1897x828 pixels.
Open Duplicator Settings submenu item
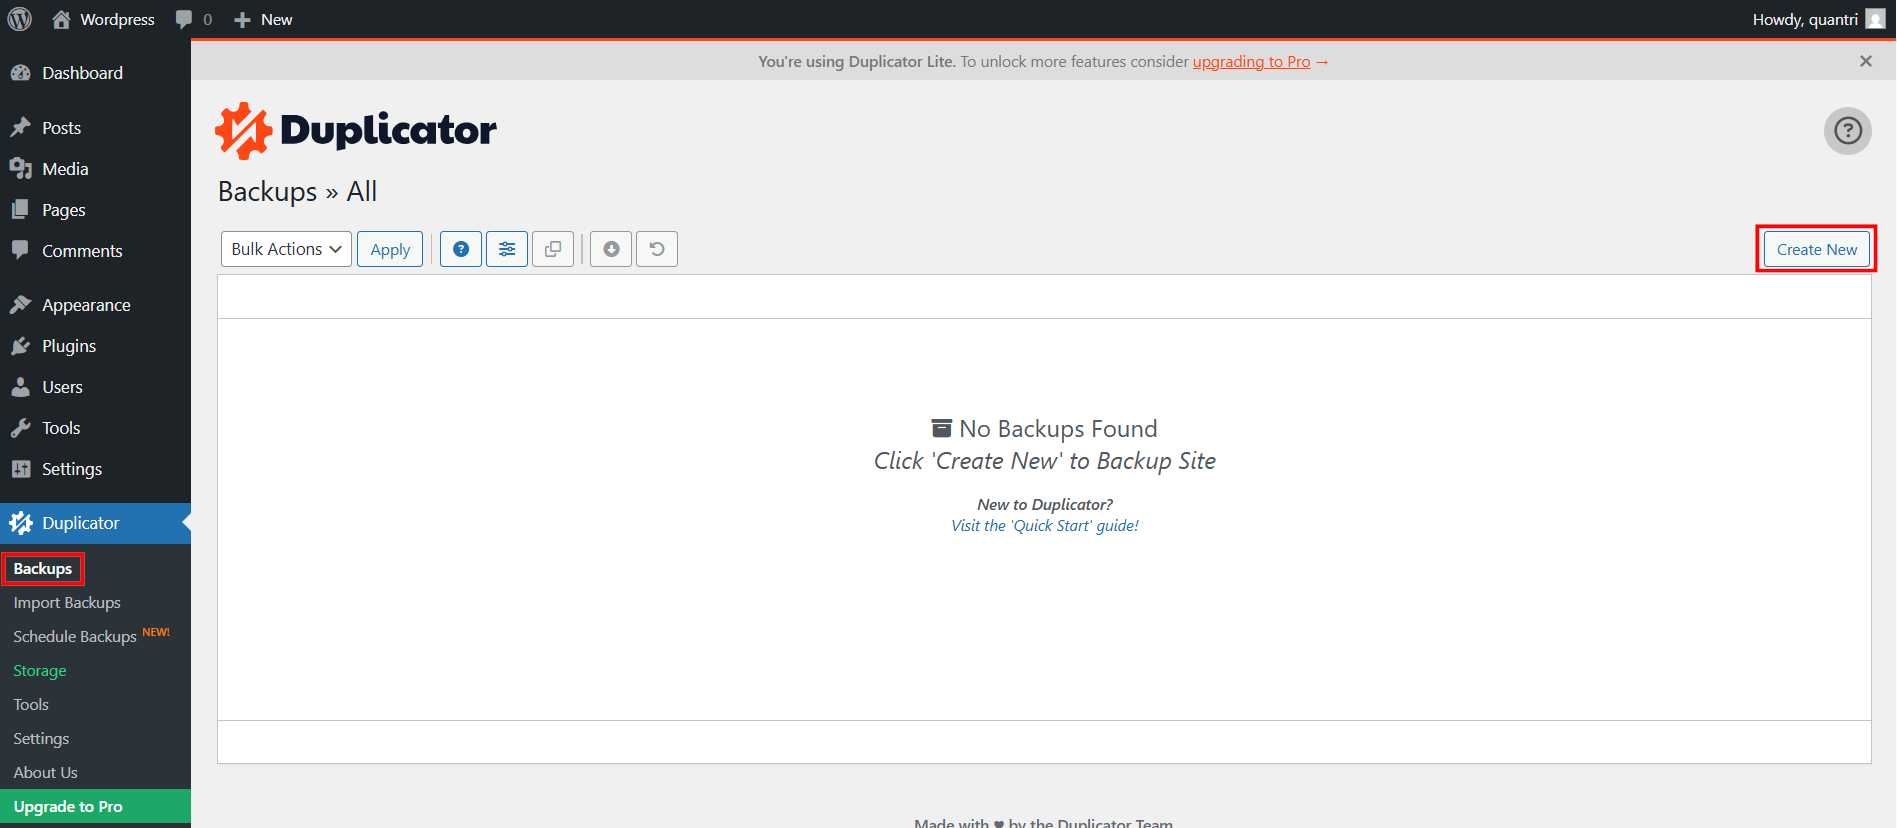click(41, 739)
